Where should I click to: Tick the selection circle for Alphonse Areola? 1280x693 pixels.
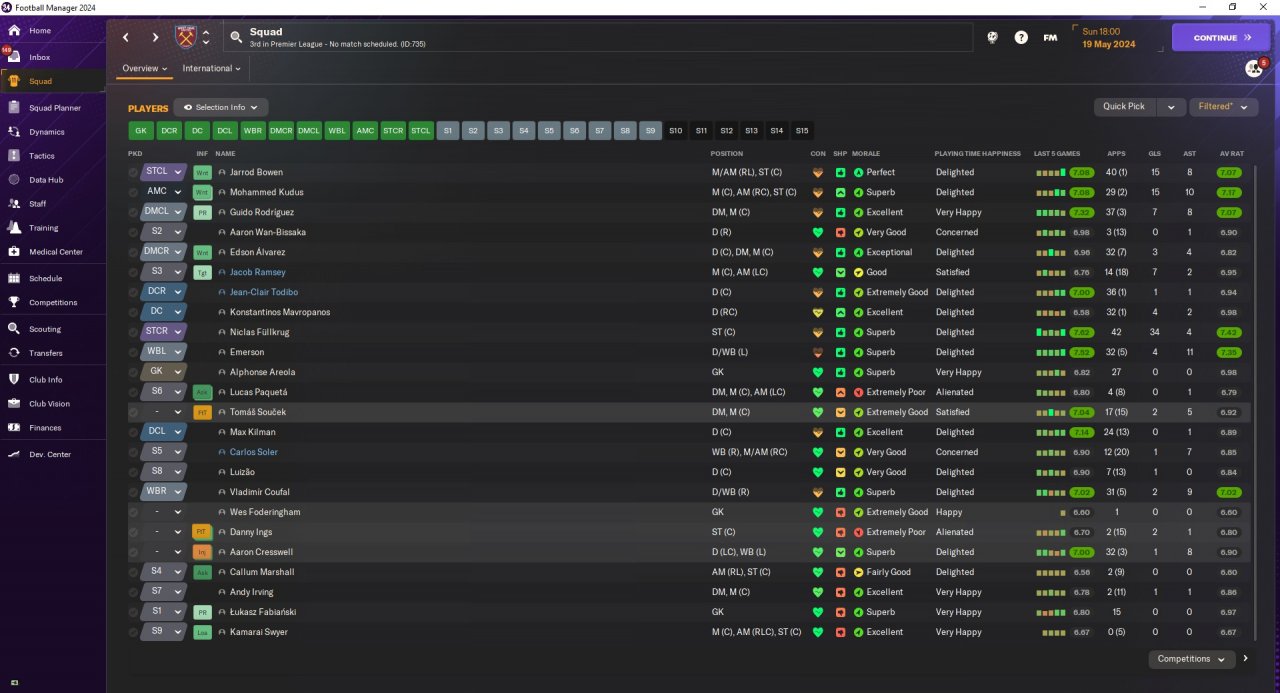[134, 372]
